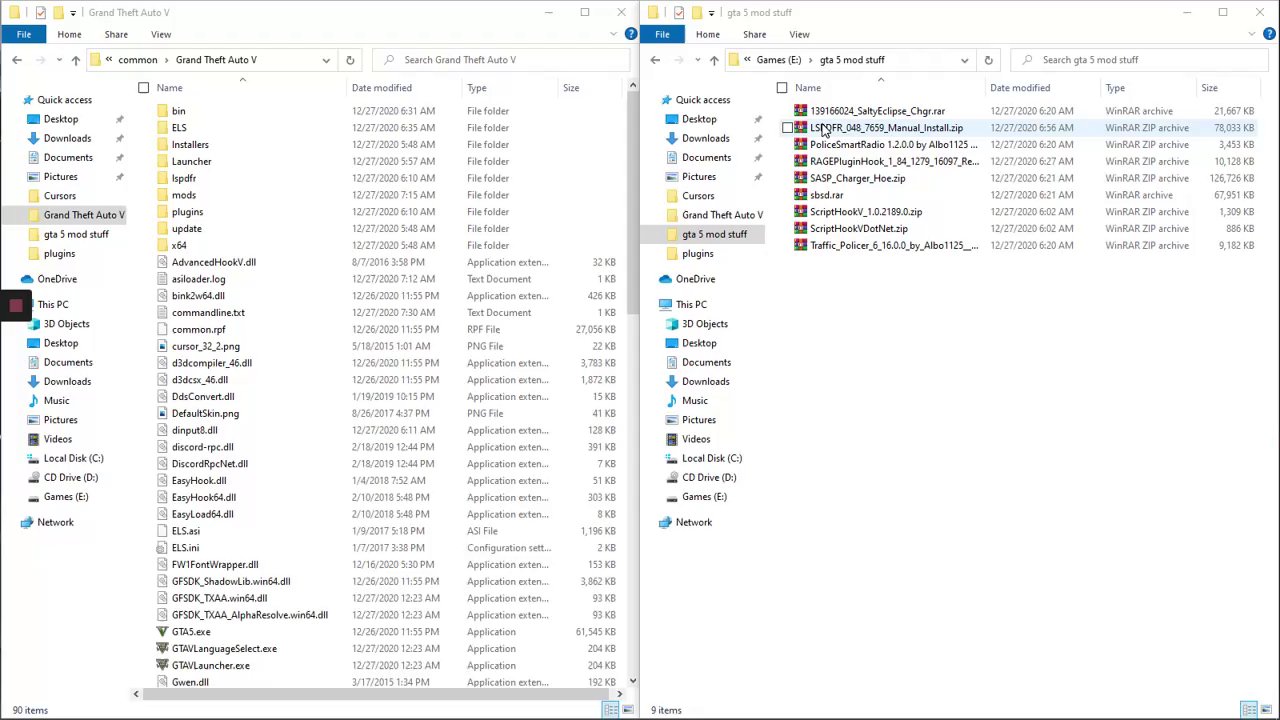Open 'Grand Theft Auto V' in right sidebar
The image size is (1280, 720).
tap(722, 215)
